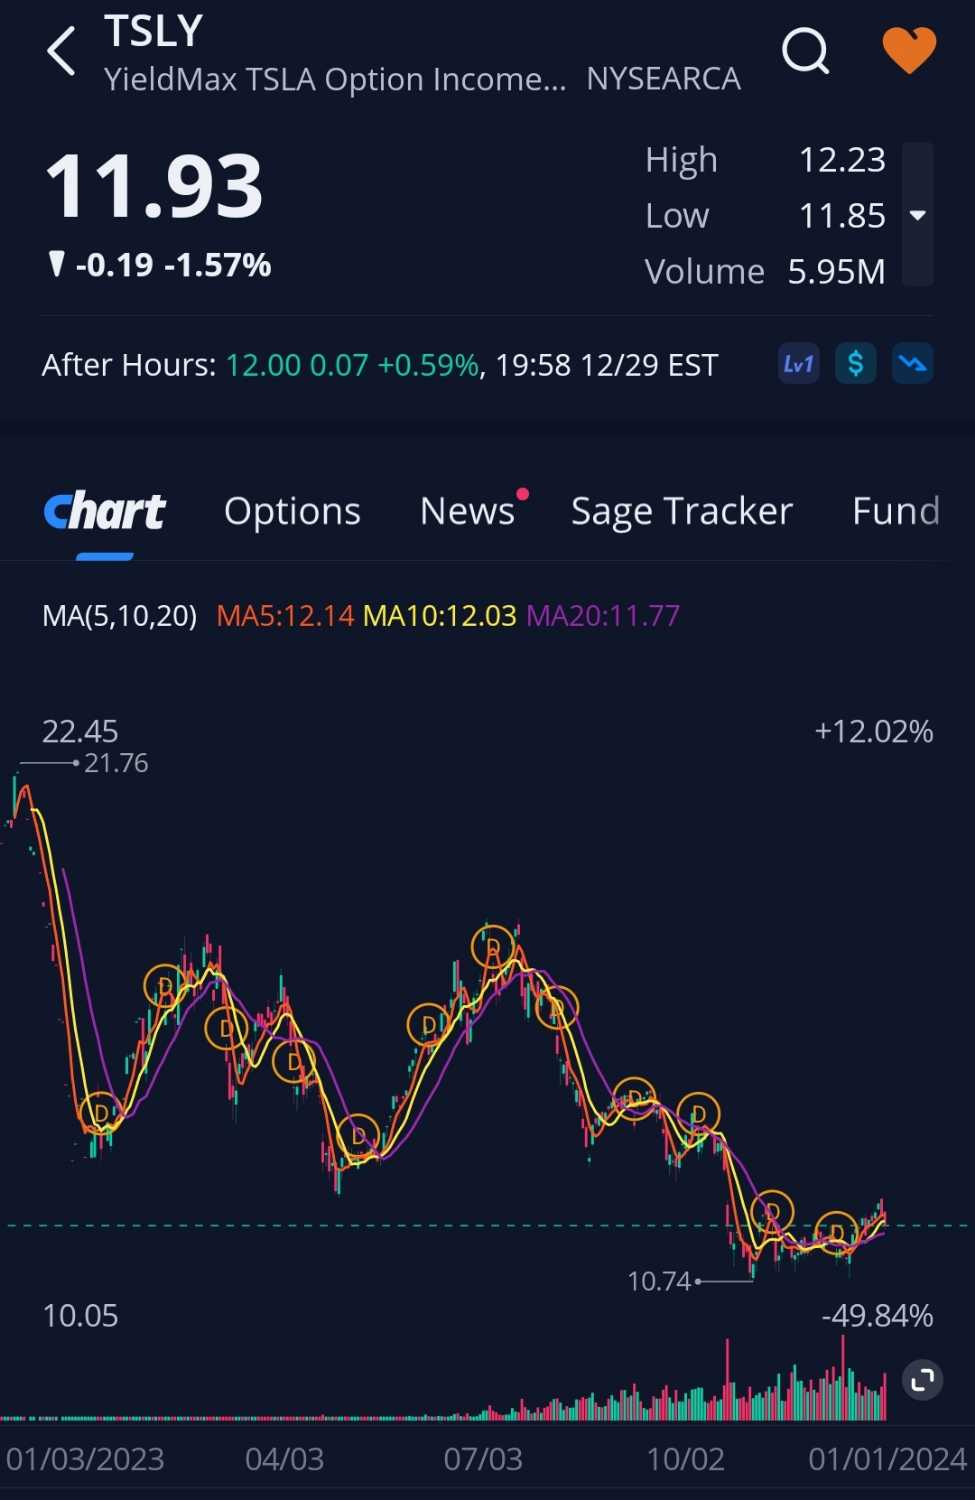Tap the 21.76 high price marker
The image size is (975, 1500).
(116, 763)
